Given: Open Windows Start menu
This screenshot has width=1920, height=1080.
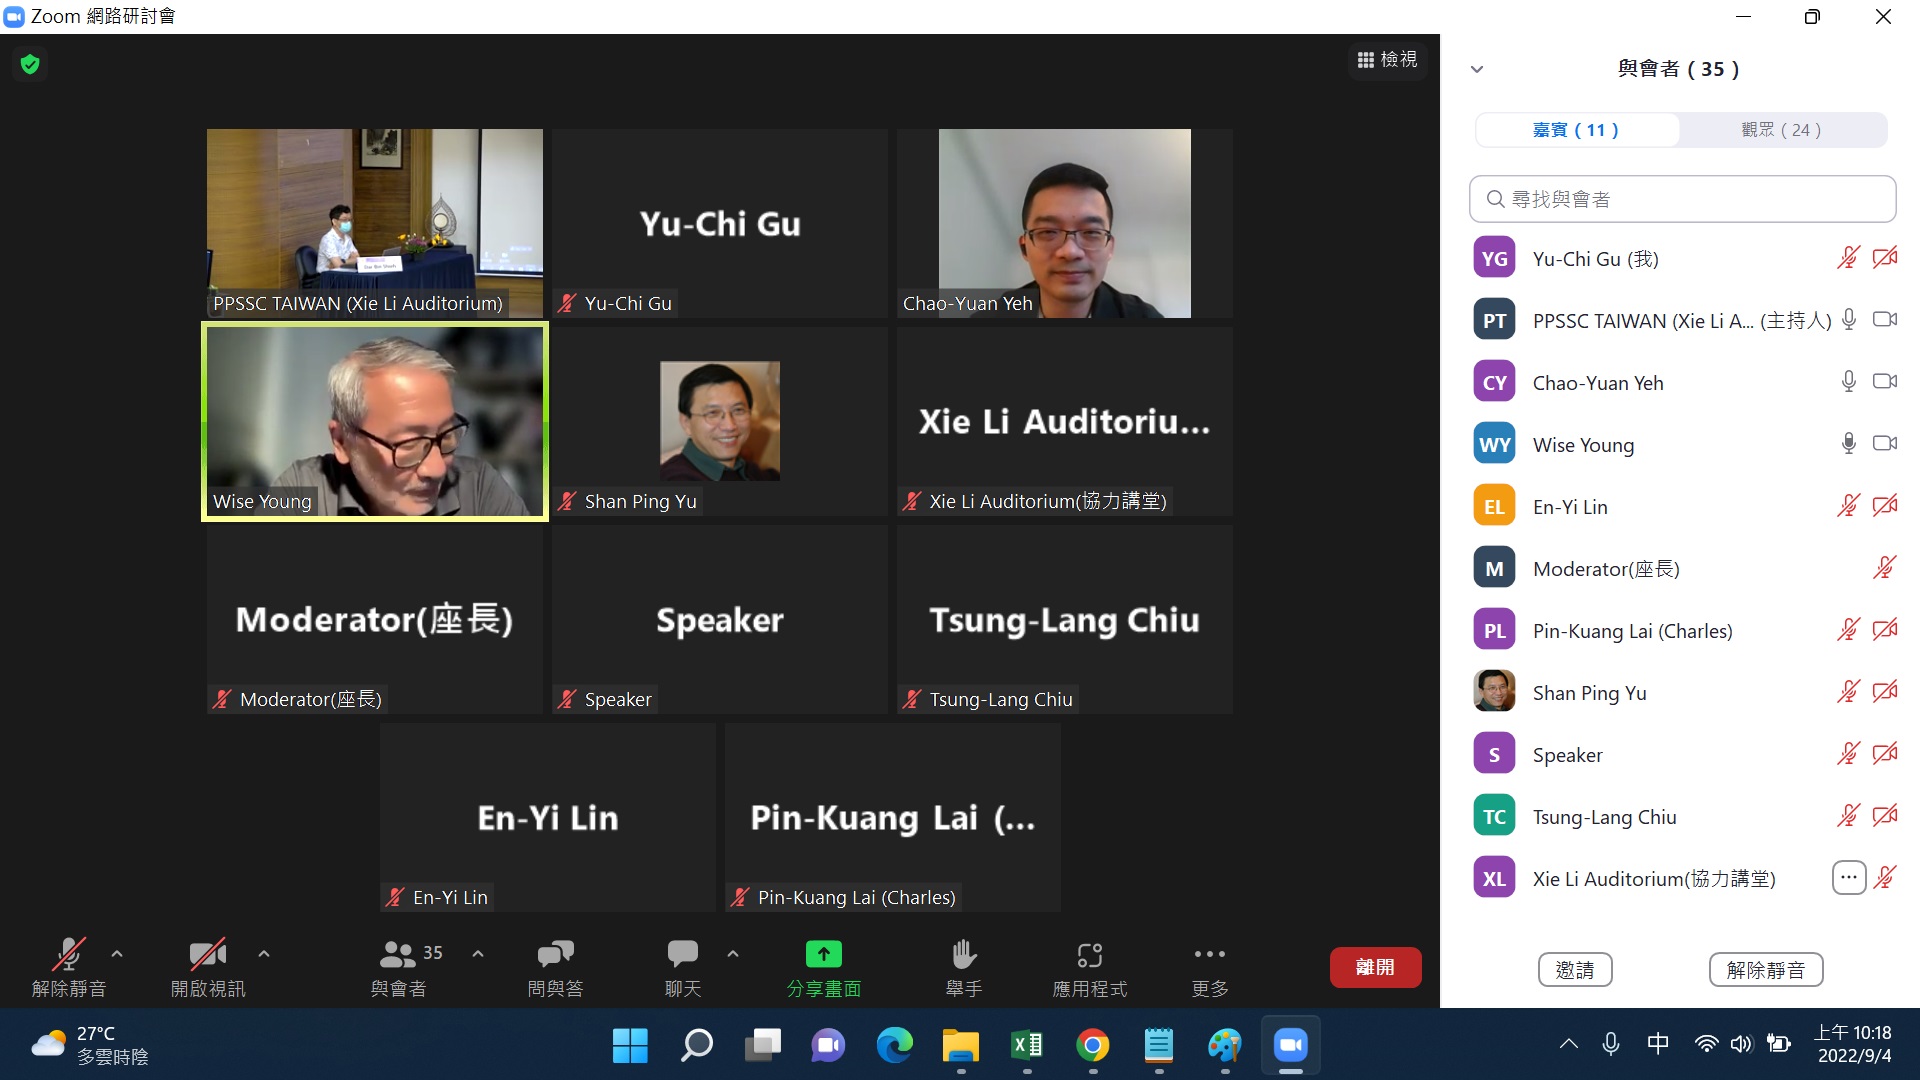Looking at the screenshot, I should coord(630,1046).
